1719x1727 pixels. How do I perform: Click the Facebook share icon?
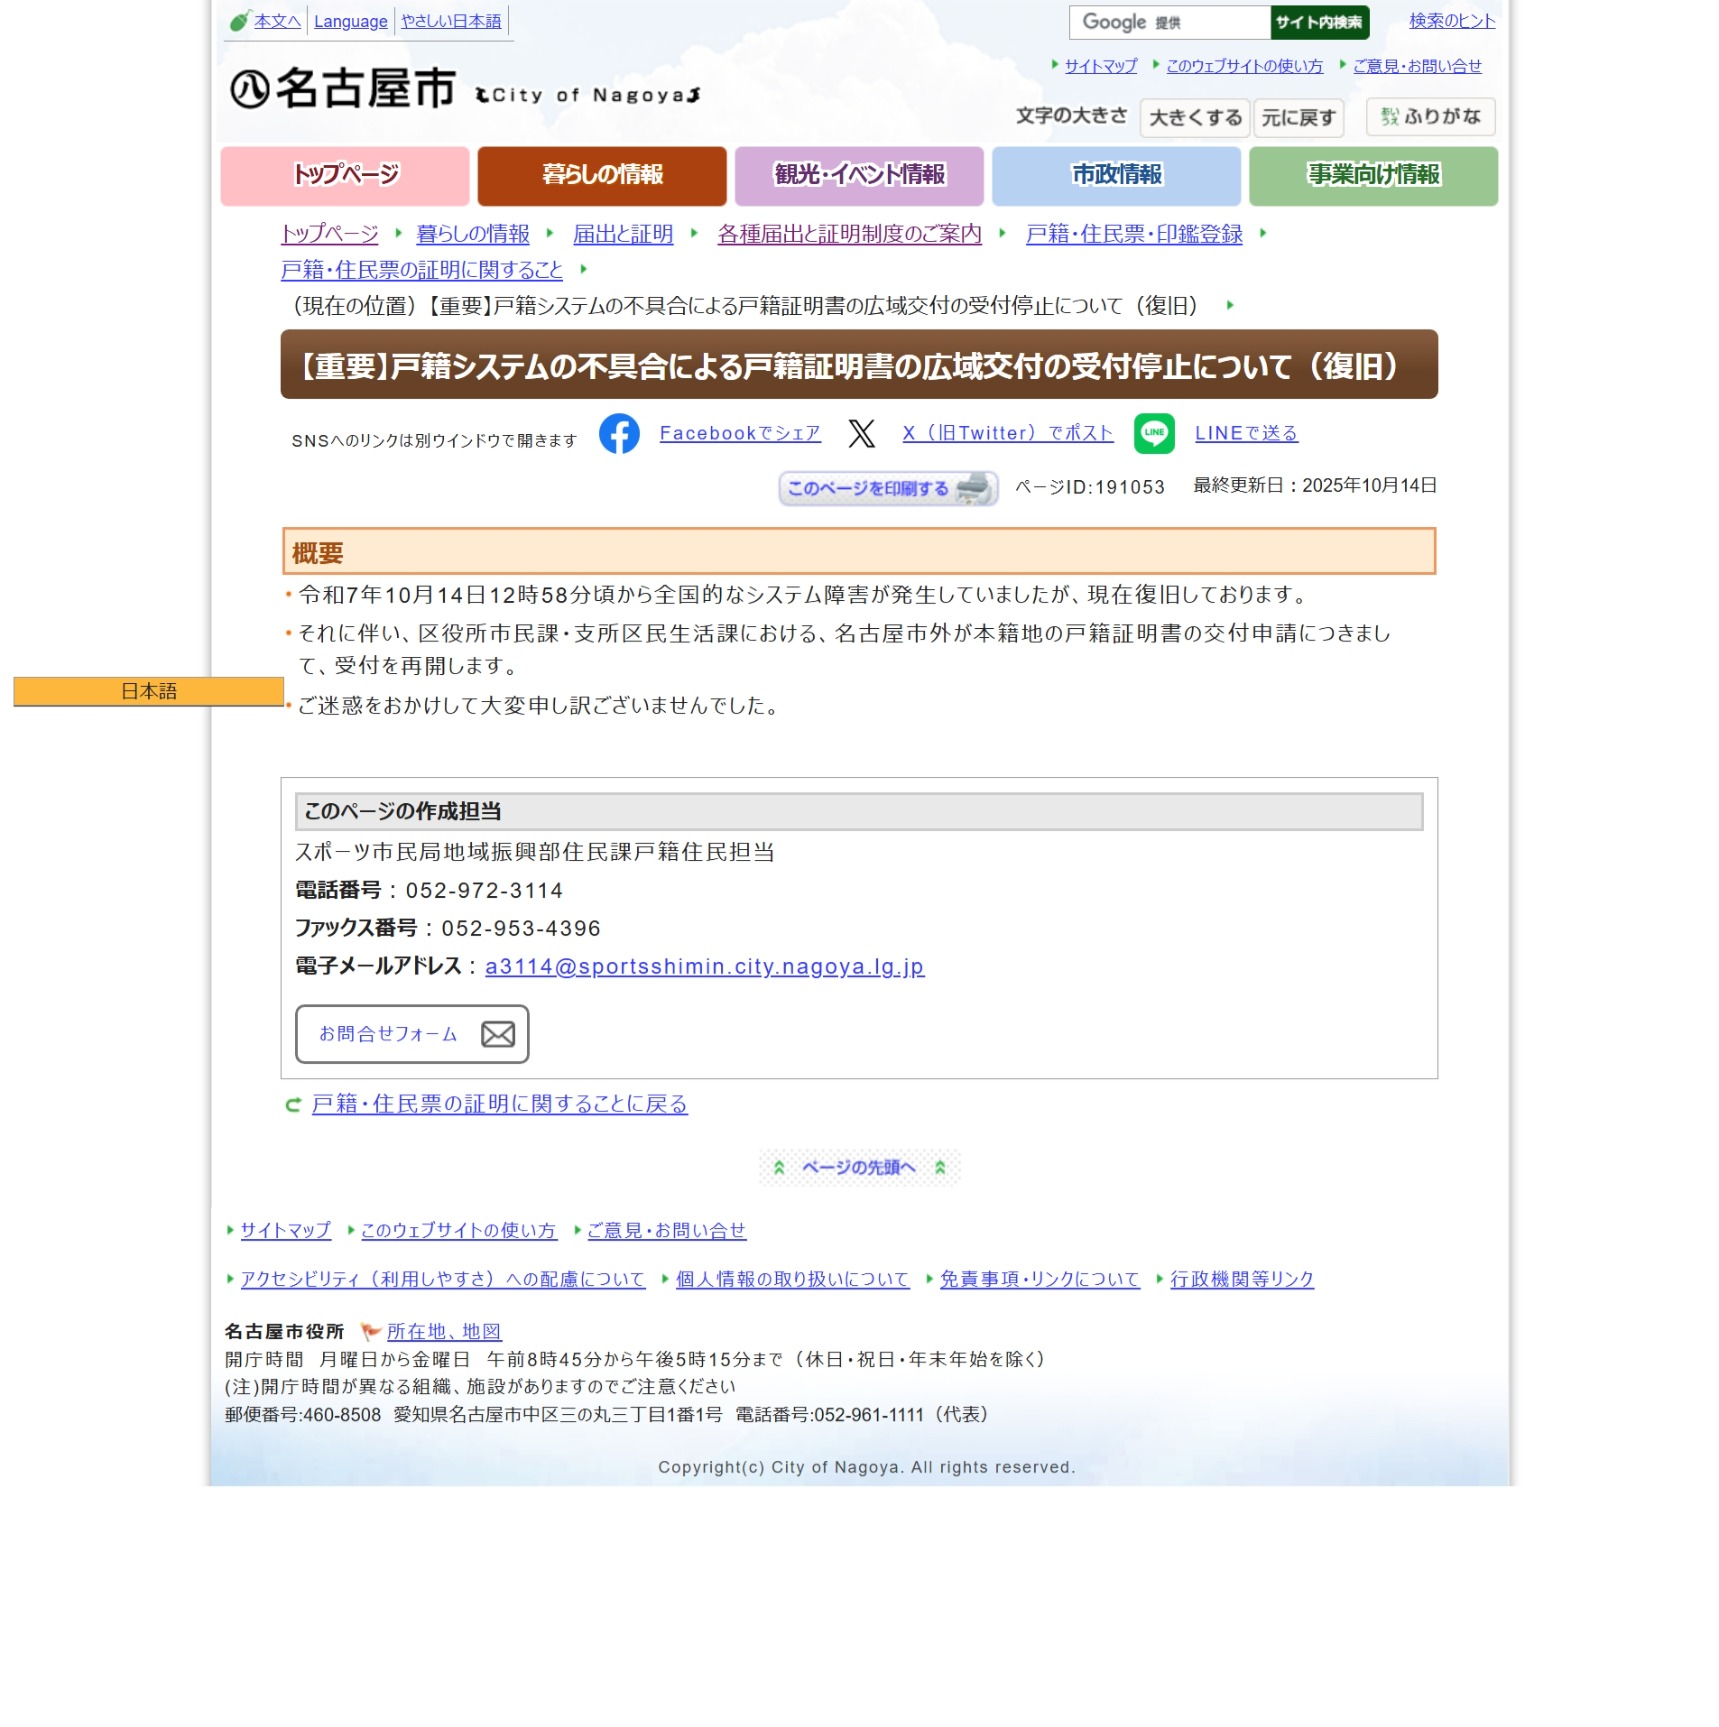pos(619,434)
